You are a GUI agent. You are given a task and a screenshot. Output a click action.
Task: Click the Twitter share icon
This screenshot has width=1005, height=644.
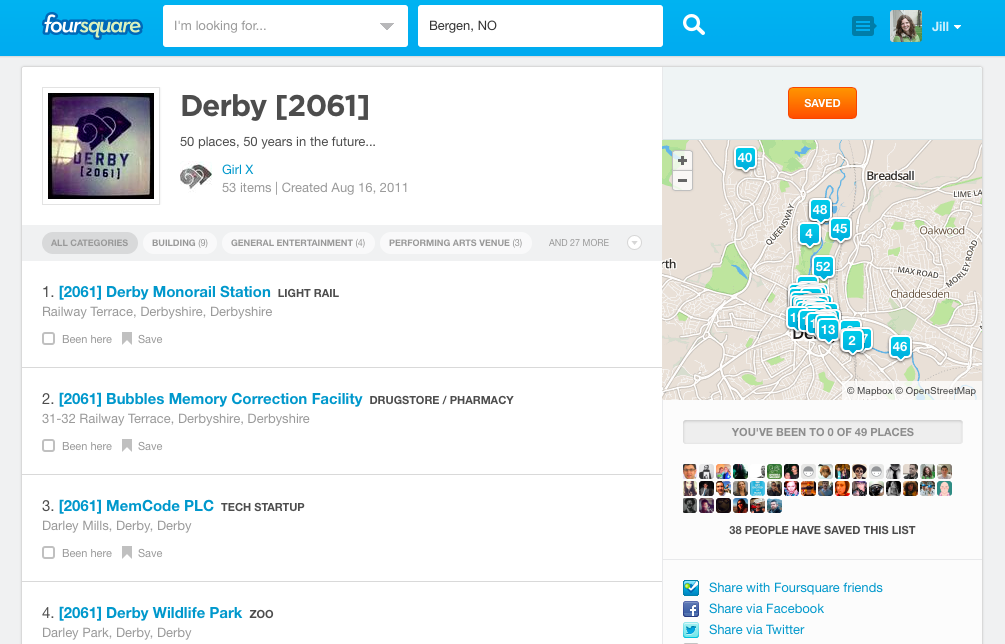[691, 630]
